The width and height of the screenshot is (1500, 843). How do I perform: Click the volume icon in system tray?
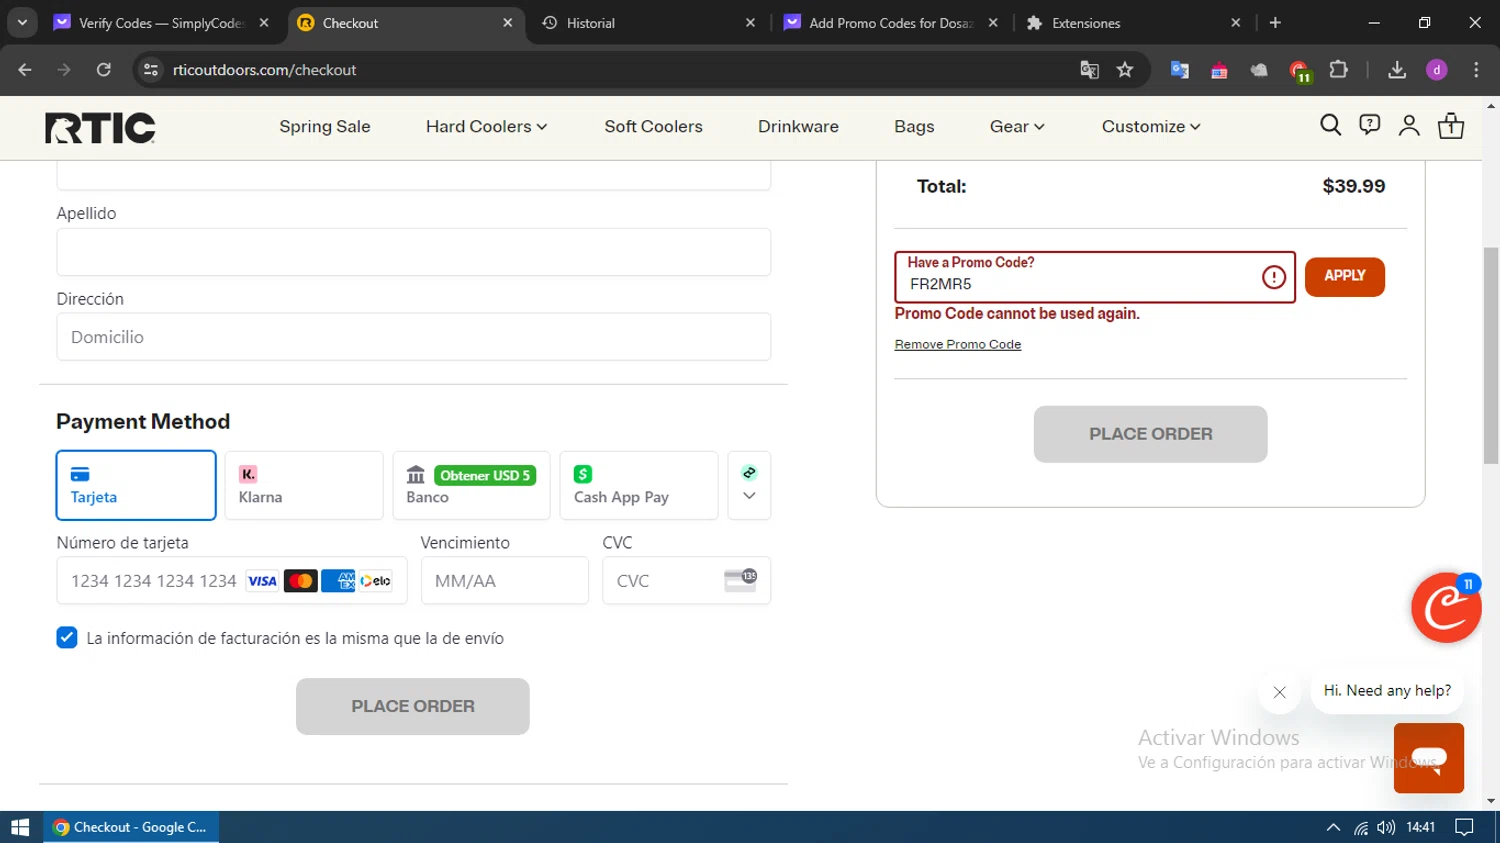[x=1385, y=827]
